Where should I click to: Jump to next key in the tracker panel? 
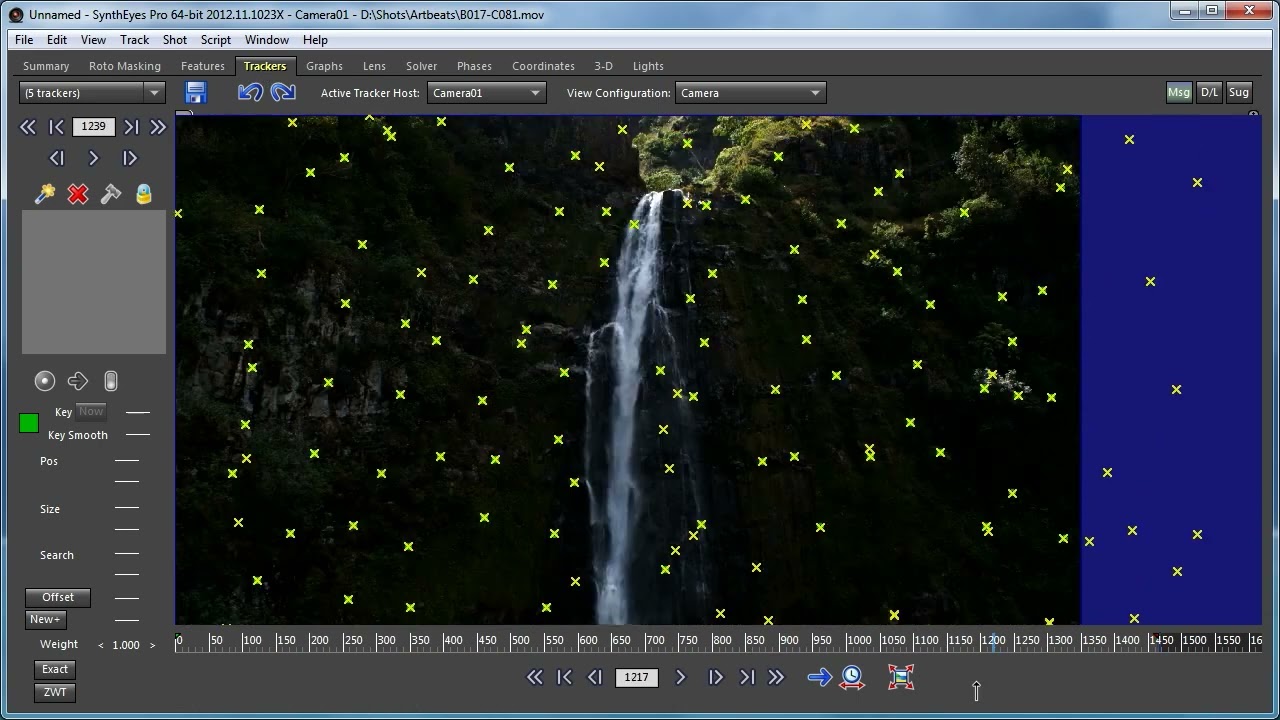[x=131, y=127]
